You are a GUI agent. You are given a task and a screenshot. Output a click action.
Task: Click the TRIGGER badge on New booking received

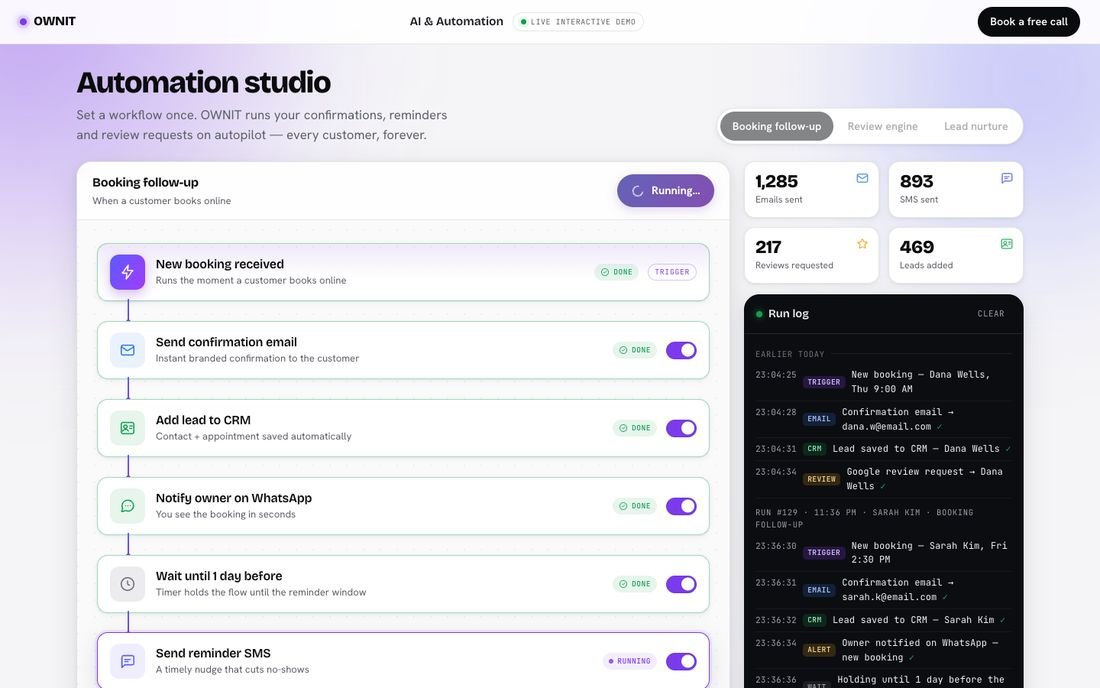(x=672, y=272)
